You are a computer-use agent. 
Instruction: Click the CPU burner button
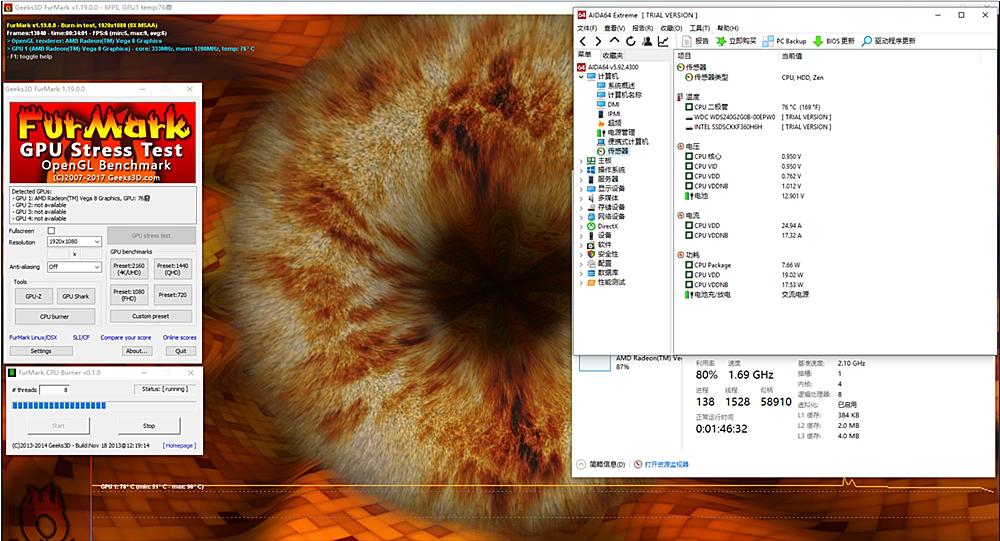(x=55, y=316)
